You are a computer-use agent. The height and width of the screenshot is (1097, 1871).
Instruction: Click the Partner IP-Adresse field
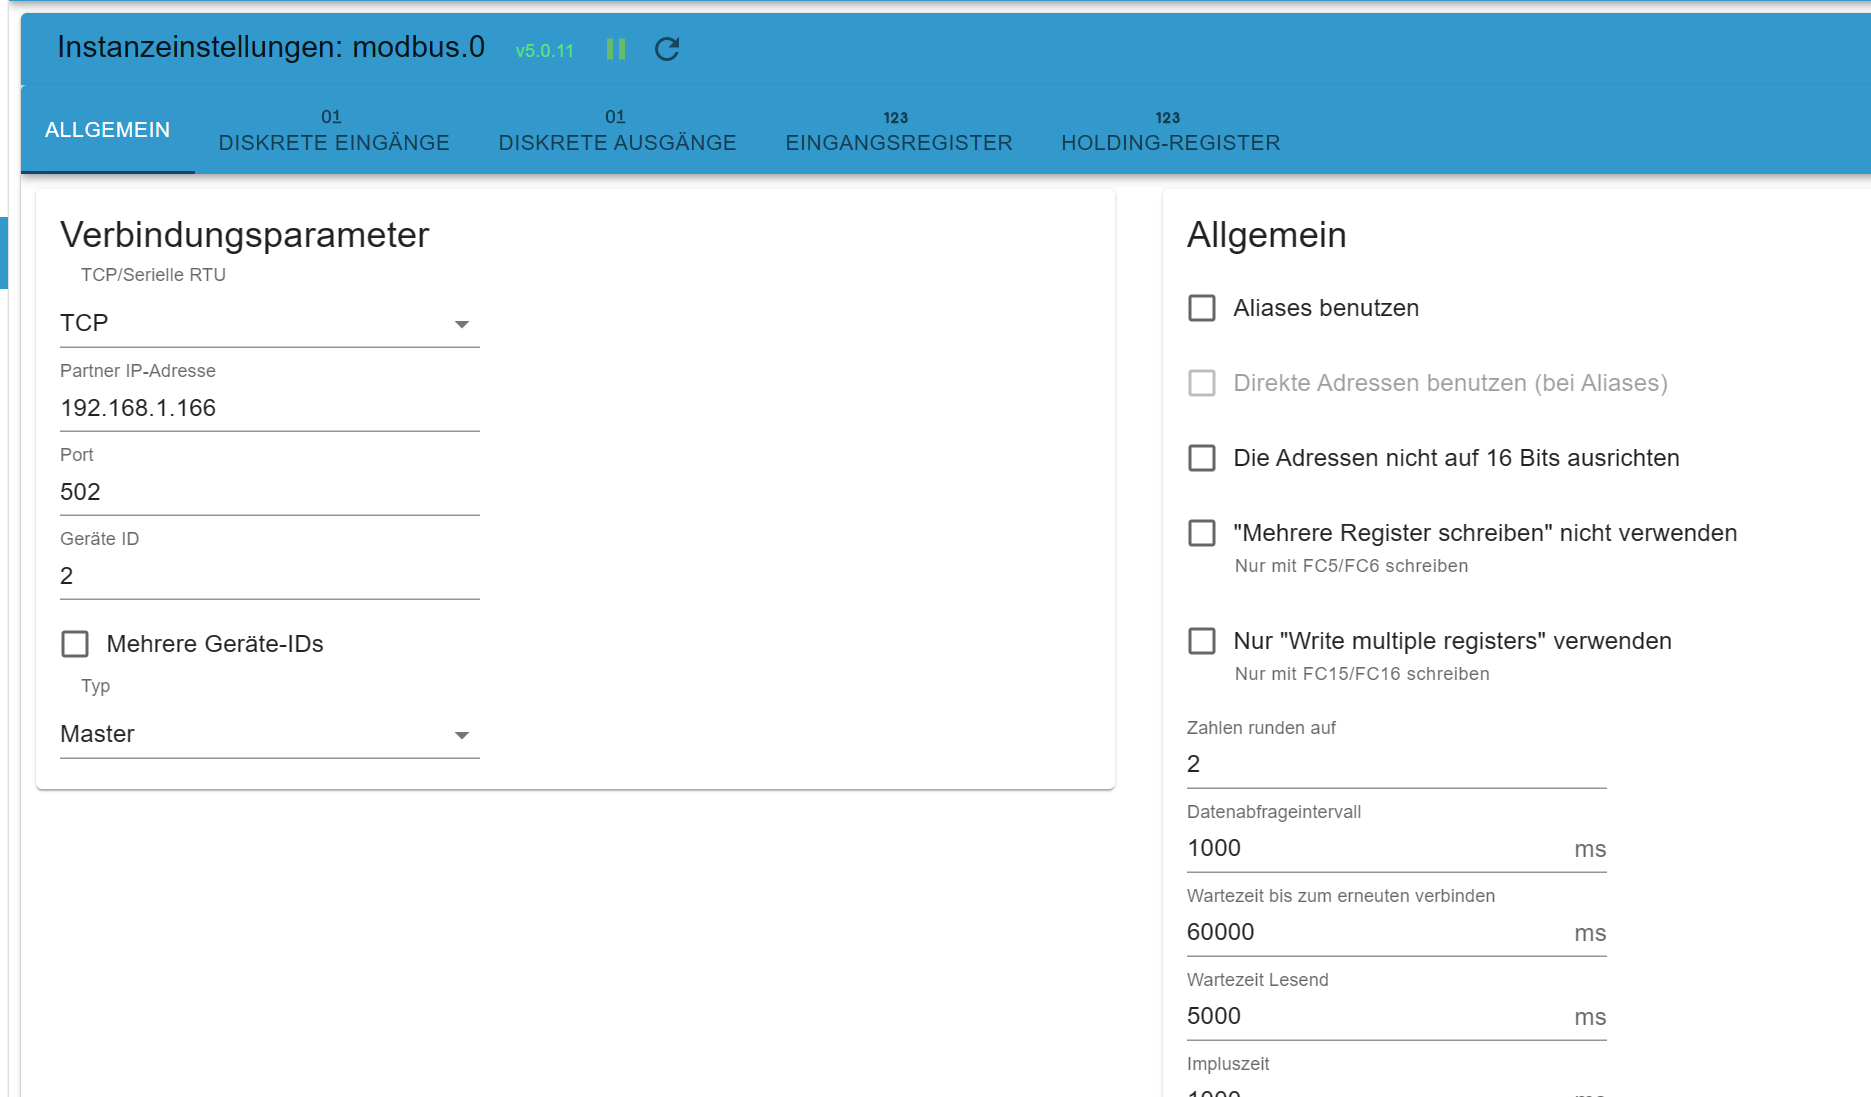coord(270,408)
